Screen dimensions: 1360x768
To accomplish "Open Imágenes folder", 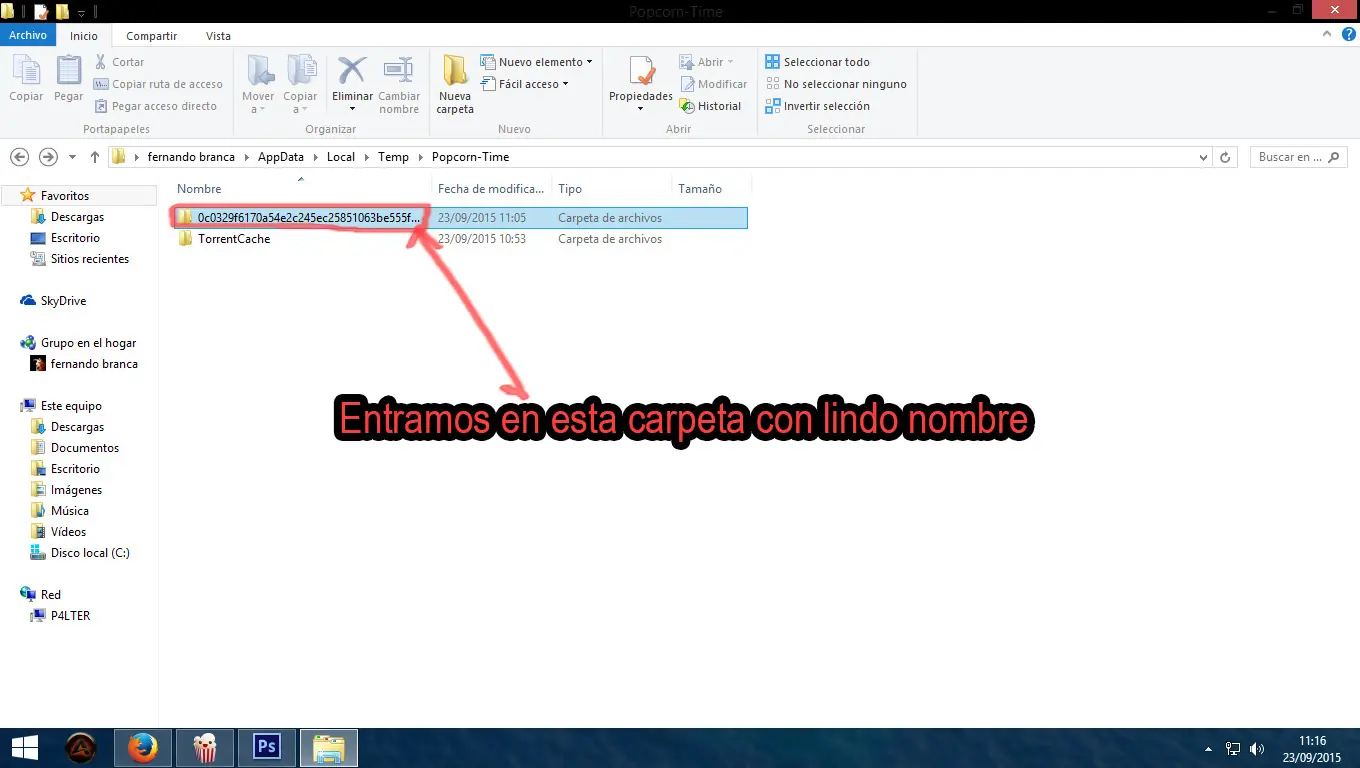I will coord(76,490).
